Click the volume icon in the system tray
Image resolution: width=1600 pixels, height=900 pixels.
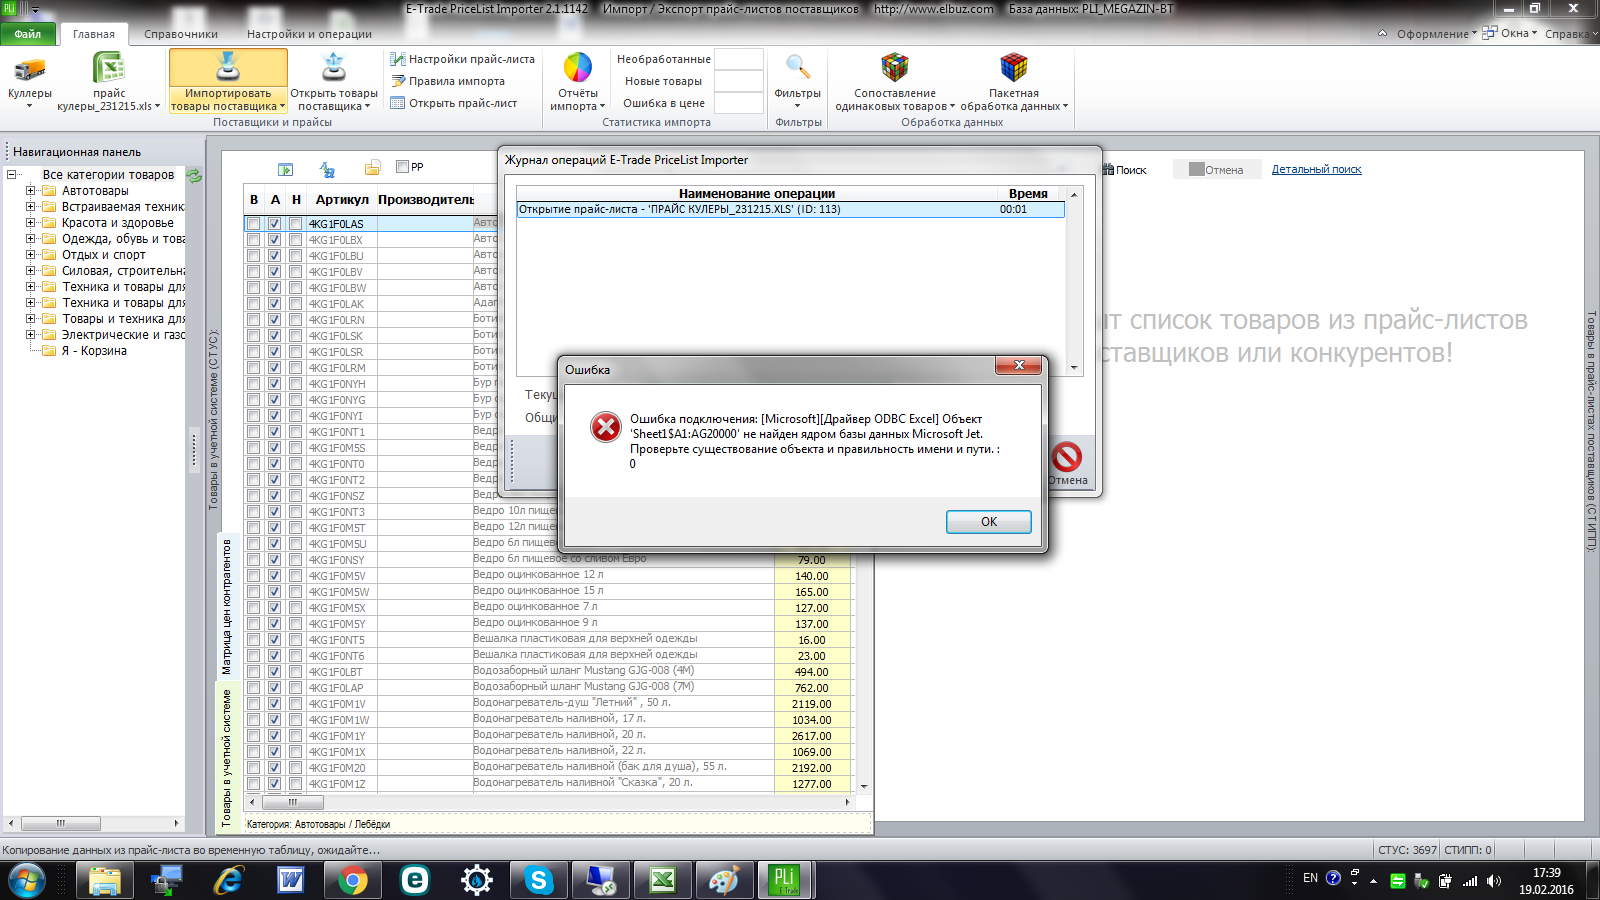coord(1493,881)
